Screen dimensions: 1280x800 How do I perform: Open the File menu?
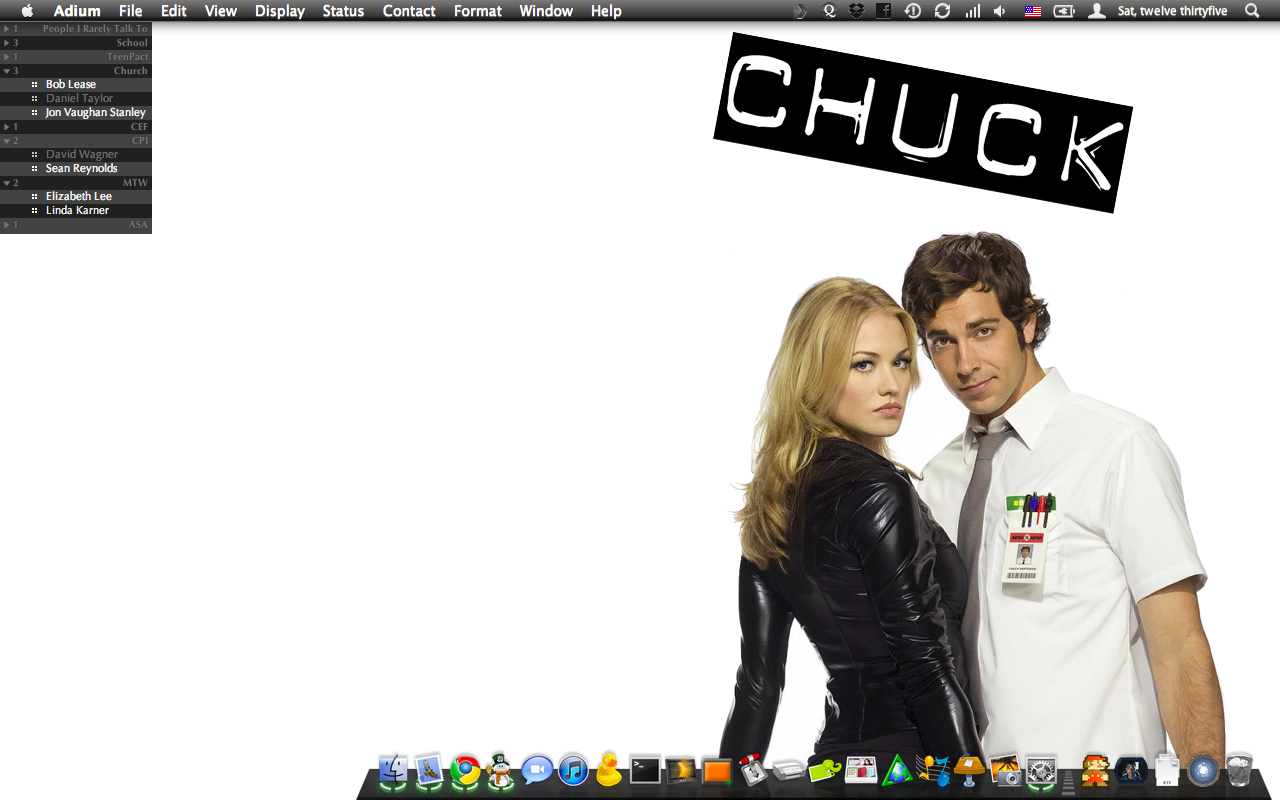point(131,11)
